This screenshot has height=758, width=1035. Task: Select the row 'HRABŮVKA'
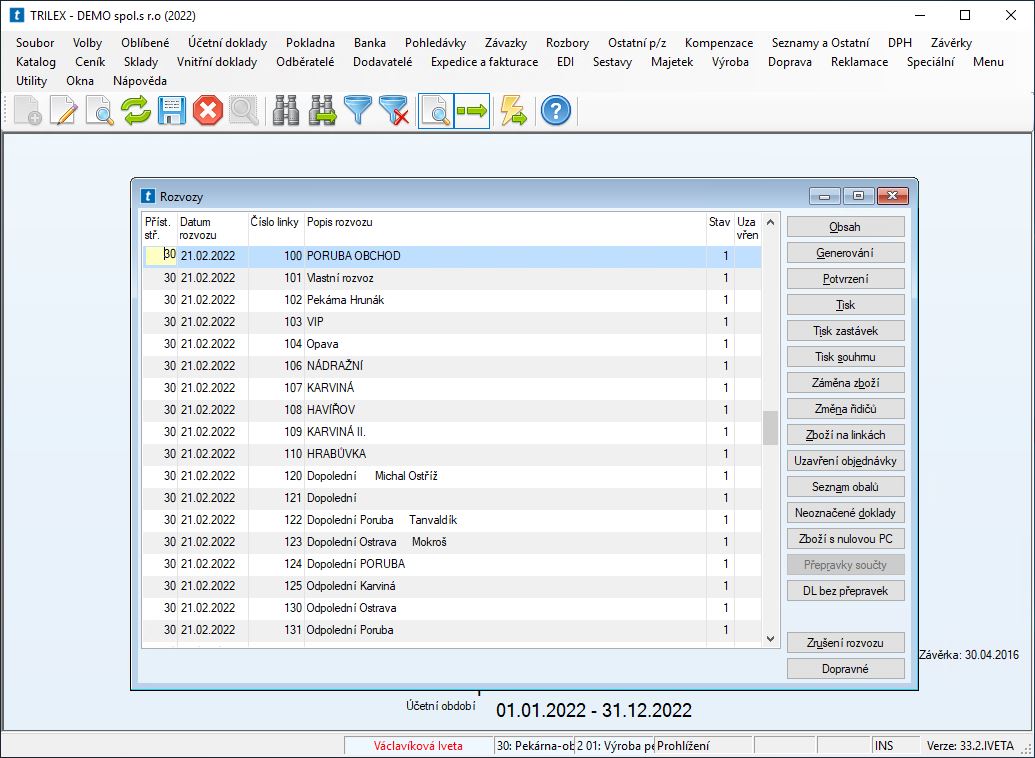[x=451, y=454]
